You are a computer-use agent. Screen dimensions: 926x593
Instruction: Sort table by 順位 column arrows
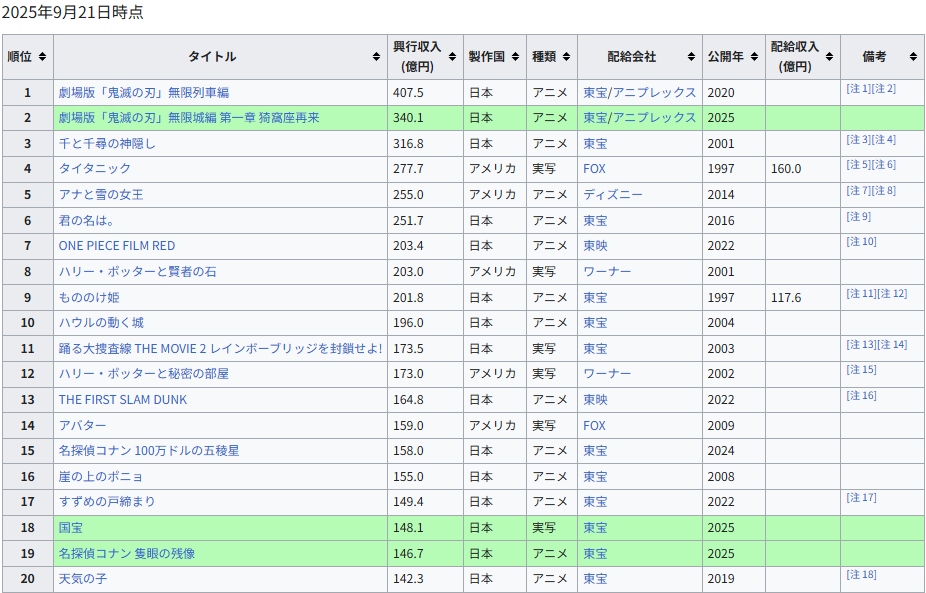(42, 57)
